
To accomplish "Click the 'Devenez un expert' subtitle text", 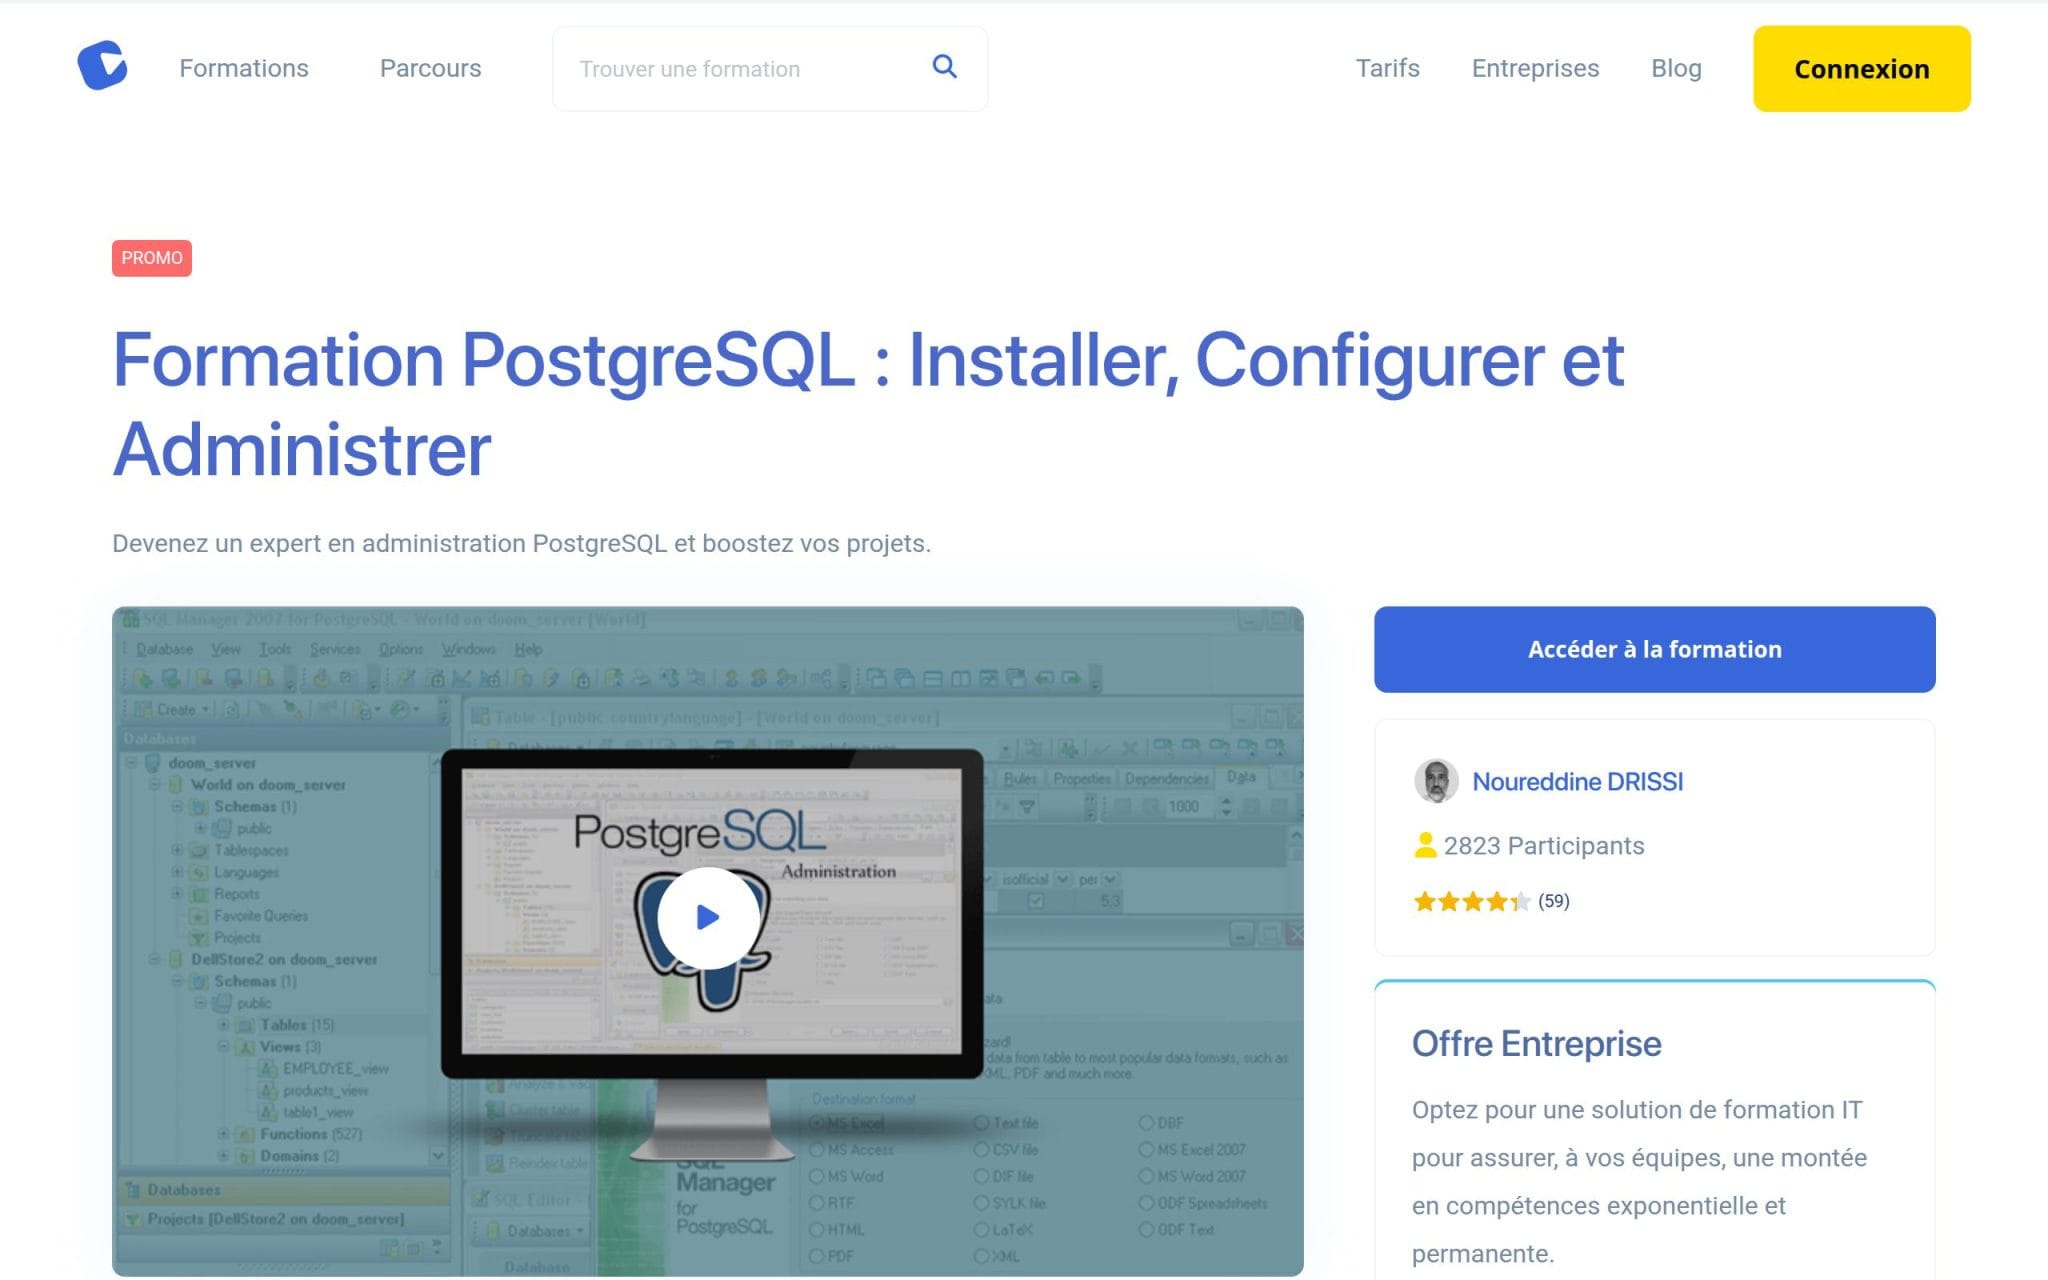I will (521, 543).
